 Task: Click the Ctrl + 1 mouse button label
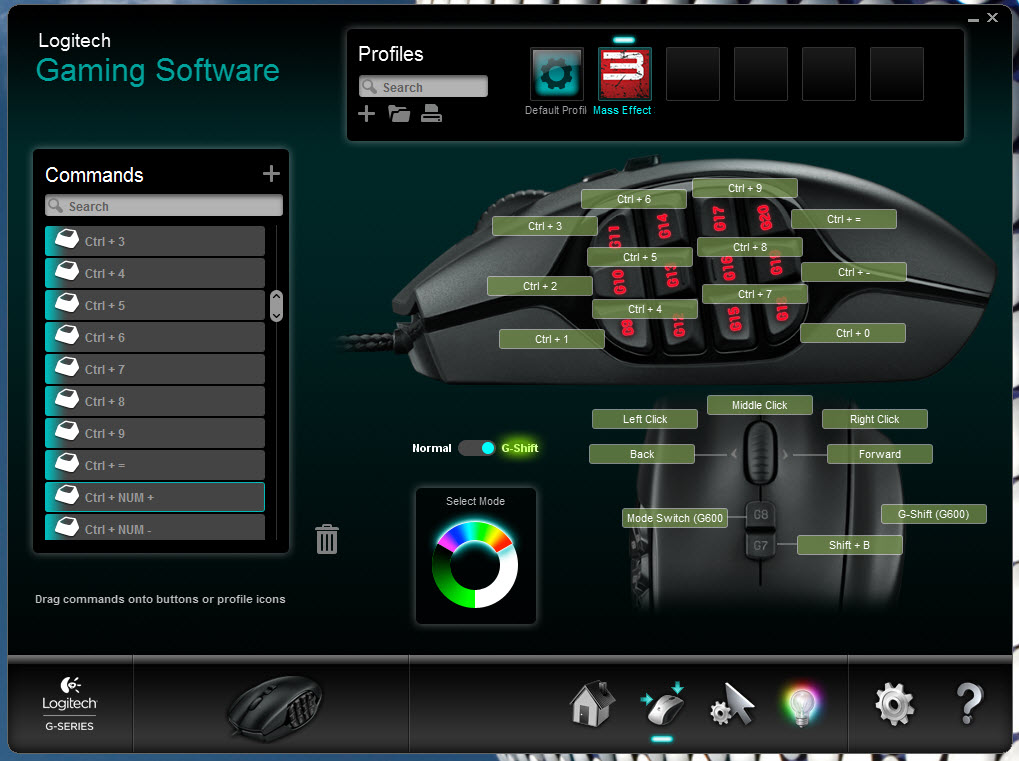coord(552,339)
